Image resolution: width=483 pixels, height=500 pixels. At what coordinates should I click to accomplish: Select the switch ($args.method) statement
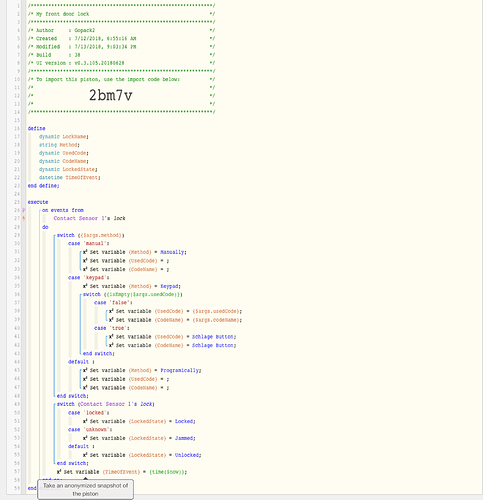click(x=90, y=235)
